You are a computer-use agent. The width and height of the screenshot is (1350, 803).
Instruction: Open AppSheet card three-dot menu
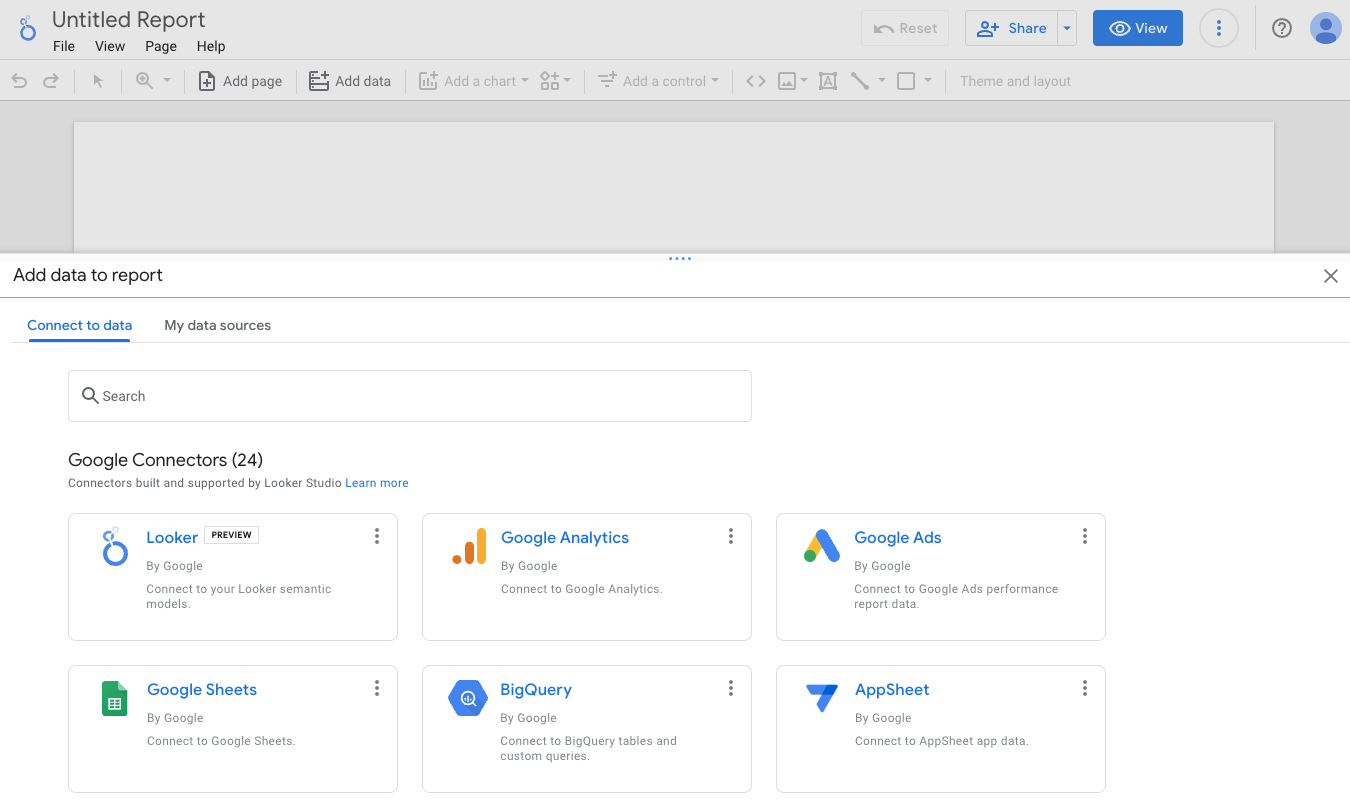click(x=1085, y=688)
